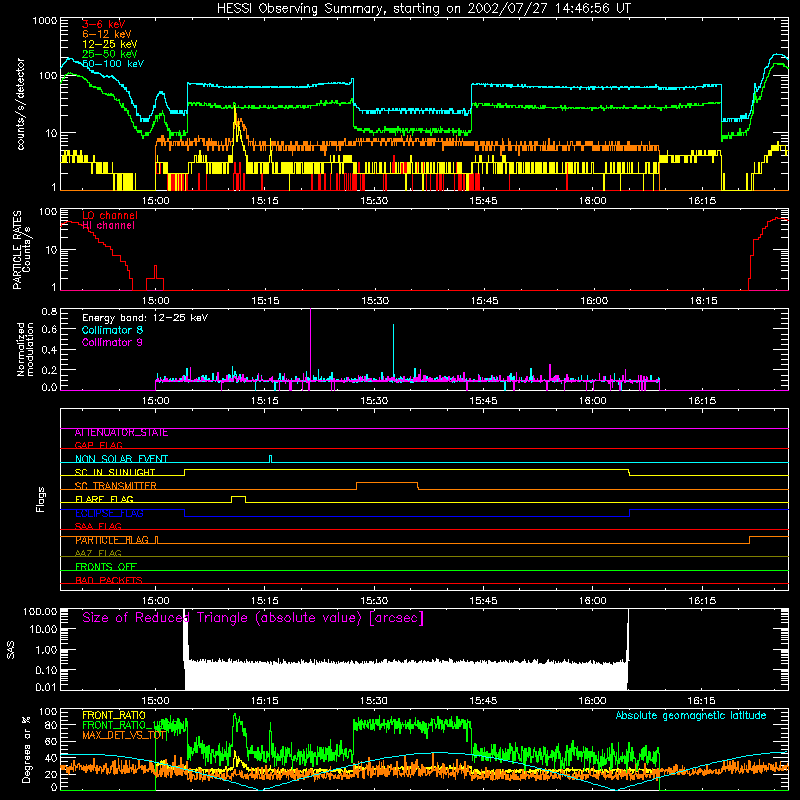Select the Collimator 8 legend entry
The width and height of the screenshot is (800, 800).
[112, 330]
